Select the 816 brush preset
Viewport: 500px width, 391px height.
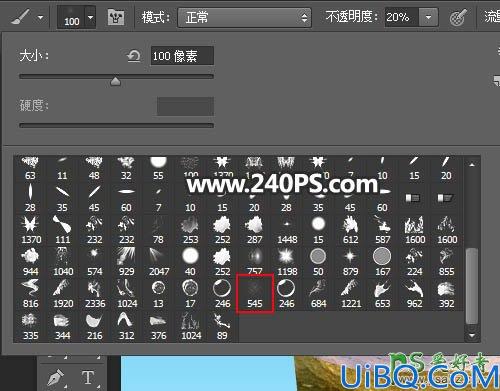pyautogui.click(x=30, y=294)
